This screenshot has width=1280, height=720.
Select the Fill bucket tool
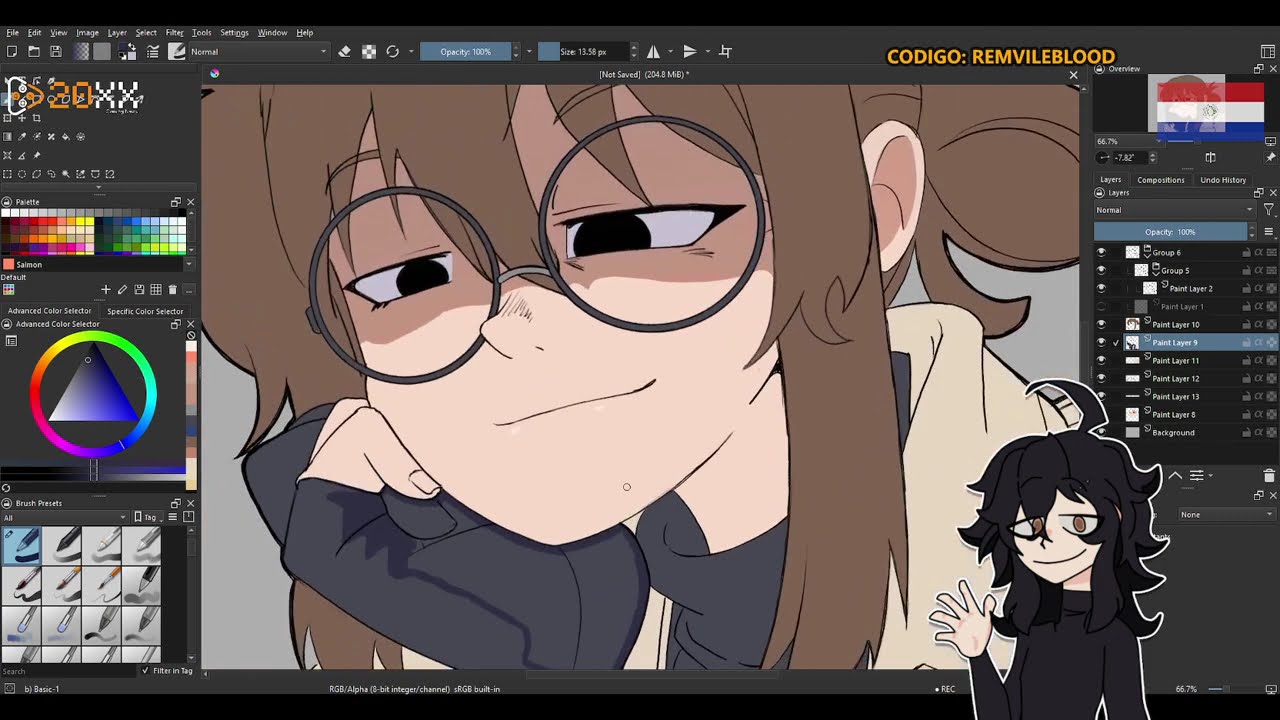pos(66,137)
